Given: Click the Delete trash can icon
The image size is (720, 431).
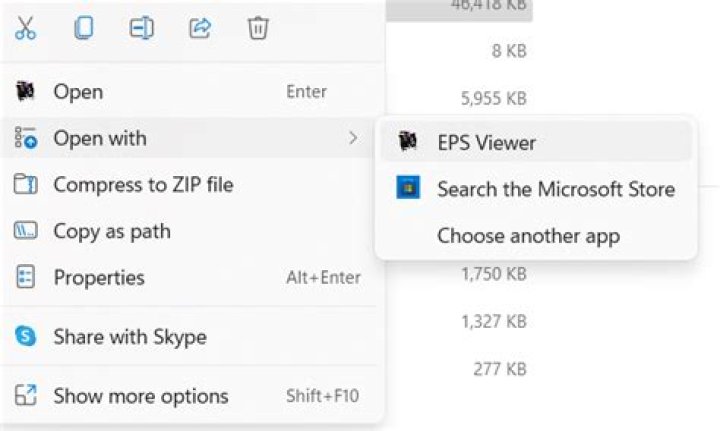Looking at the screenshot, I should (x=257, y=29).
